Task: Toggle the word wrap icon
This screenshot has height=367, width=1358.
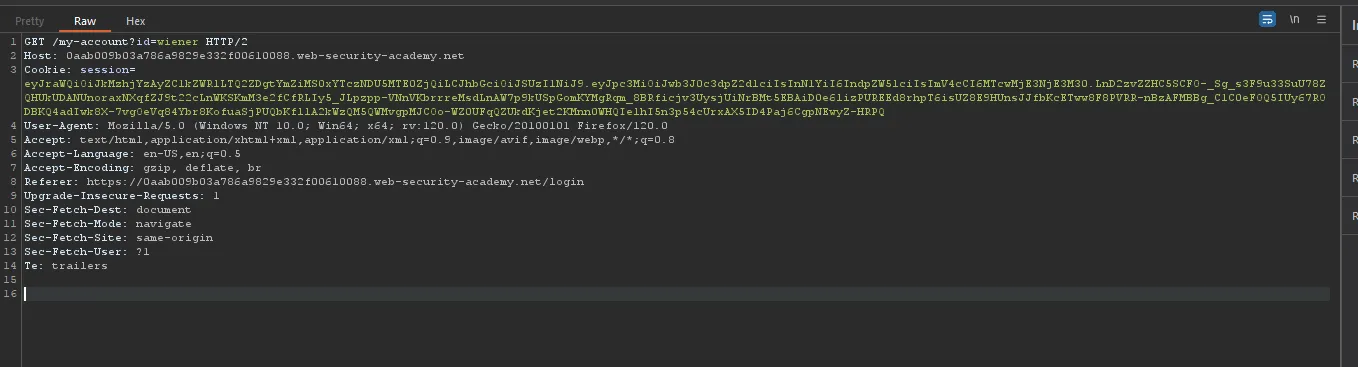Action: (x=1267, y=19)
